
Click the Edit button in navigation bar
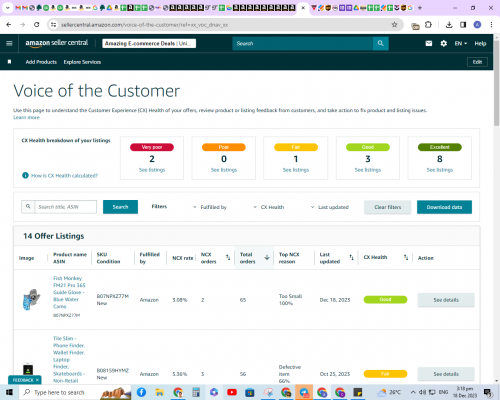click(477, 62)
